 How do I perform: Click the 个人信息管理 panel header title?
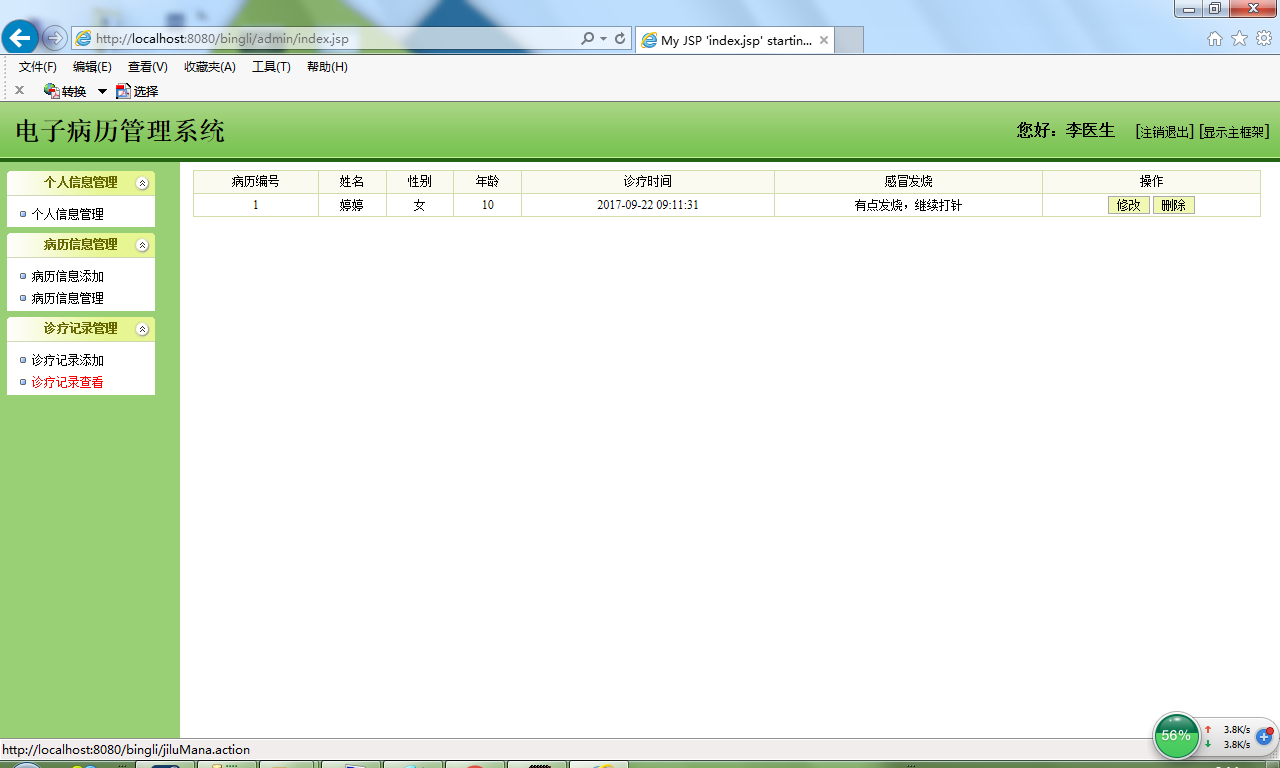click(80, 183)
